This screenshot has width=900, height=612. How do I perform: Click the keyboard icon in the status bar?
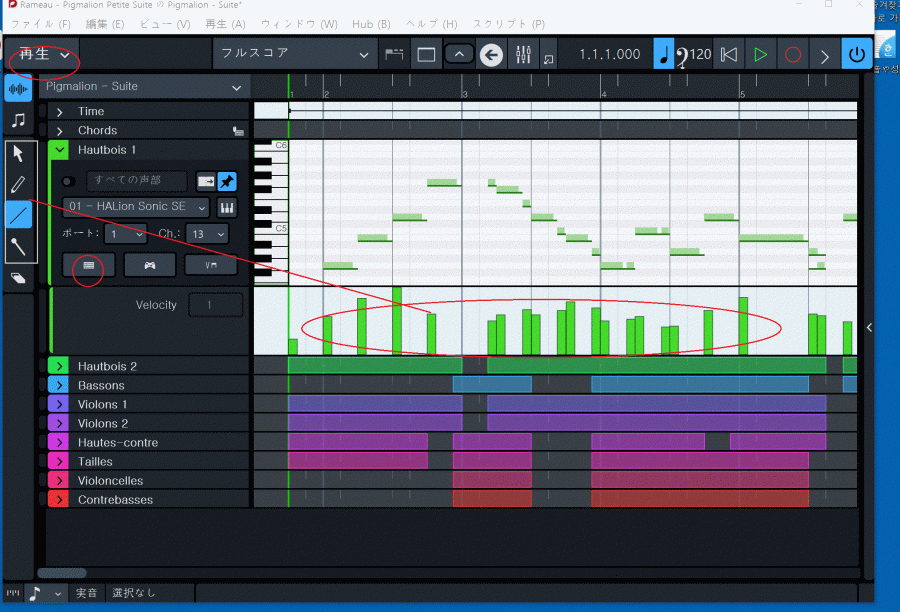pyautogui.click(x=13, y=592)
